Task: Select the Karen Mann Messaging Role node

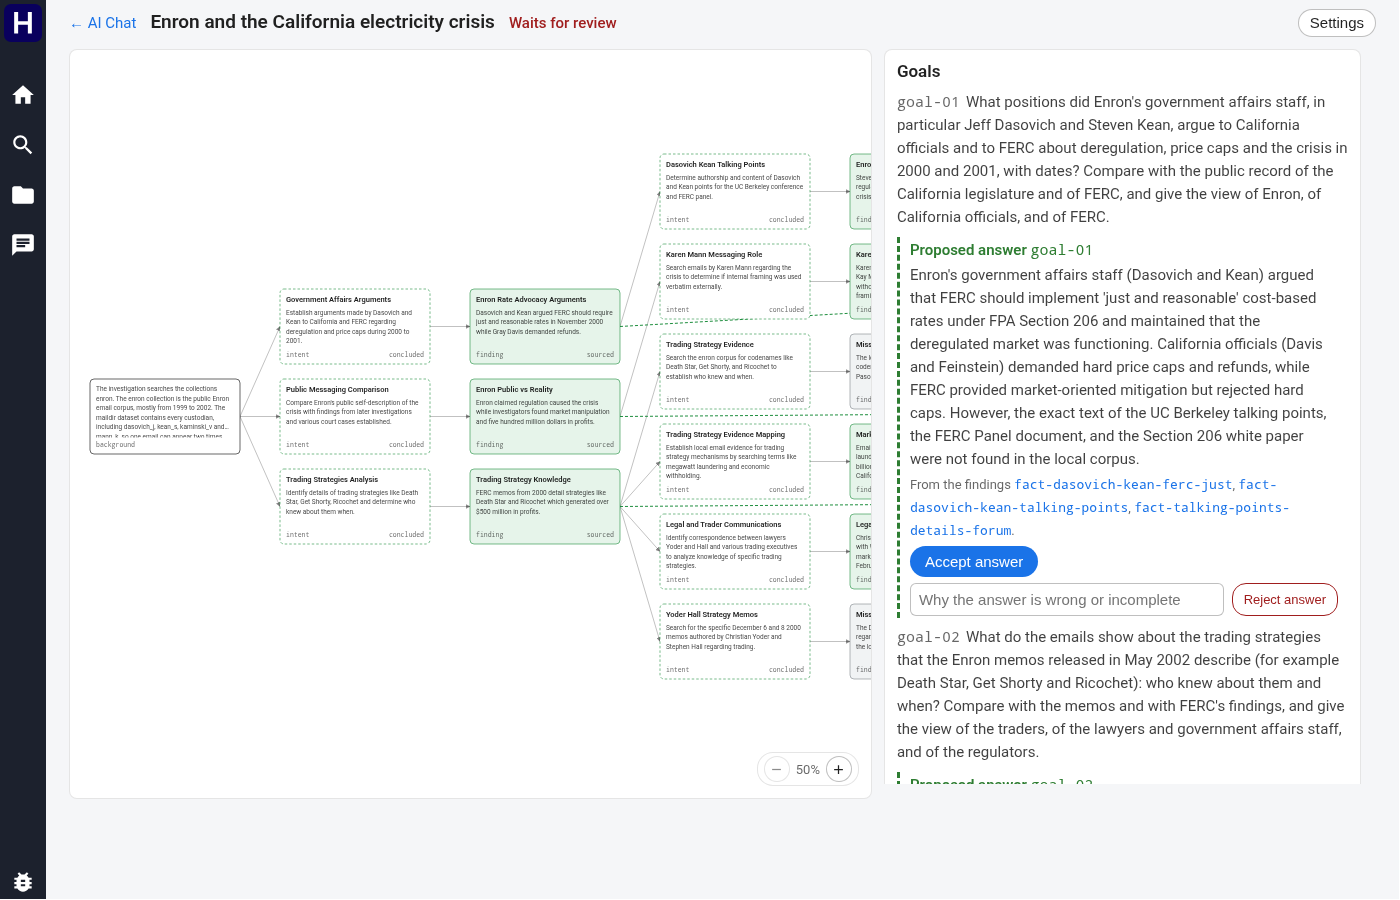Action: click(735, 282)
